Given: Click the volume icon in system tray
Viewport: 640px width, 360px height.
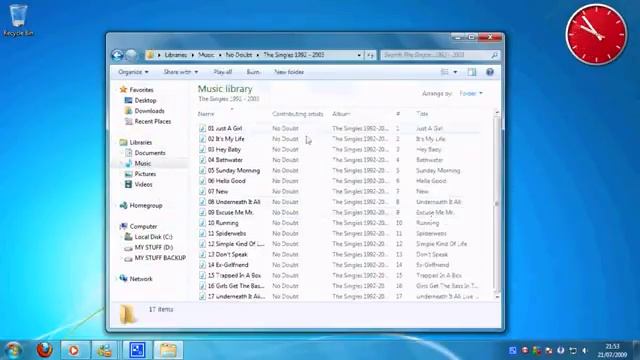Looking at the screenshot, I should tap(585, 351).
